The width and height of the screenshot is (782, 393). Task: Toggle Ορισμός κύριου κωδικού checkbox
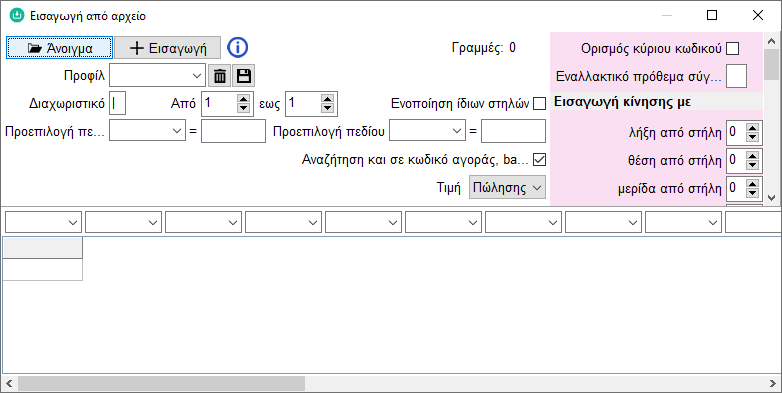[x=733, y=48]
